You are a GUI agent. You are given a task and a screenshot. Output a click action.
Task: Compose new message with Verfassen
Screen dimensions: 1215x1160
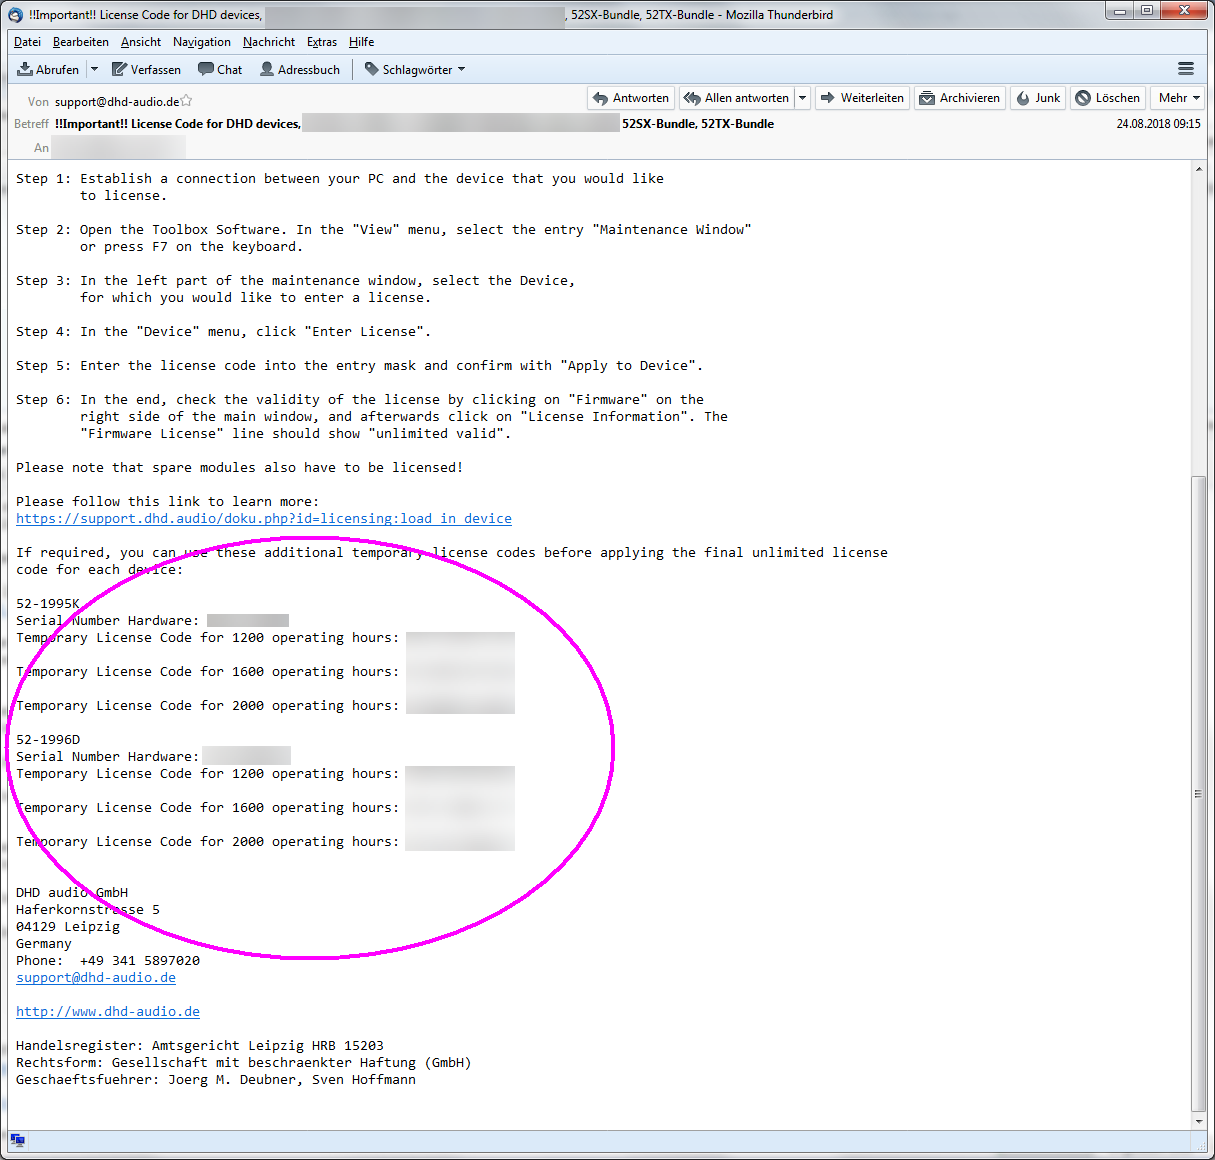click(x=146, y=70)
